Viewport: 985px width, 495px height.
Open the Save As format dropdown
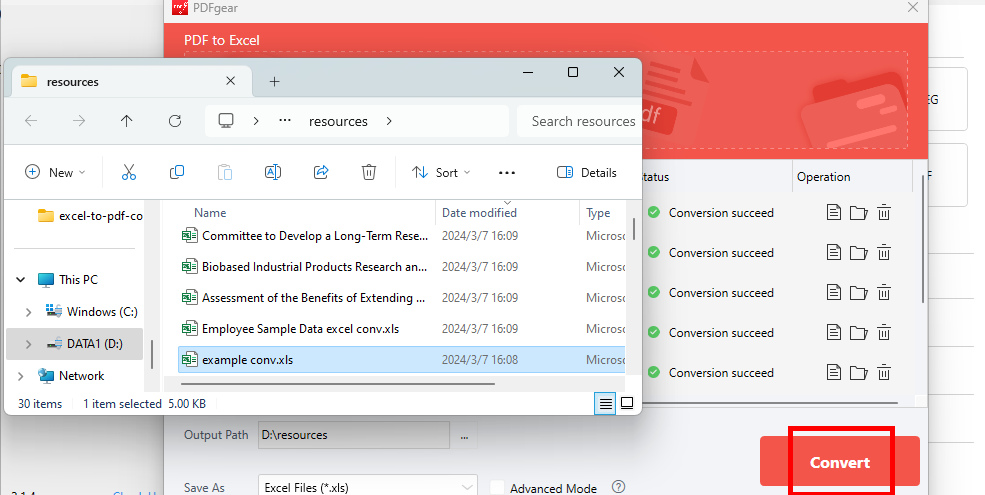367,487
